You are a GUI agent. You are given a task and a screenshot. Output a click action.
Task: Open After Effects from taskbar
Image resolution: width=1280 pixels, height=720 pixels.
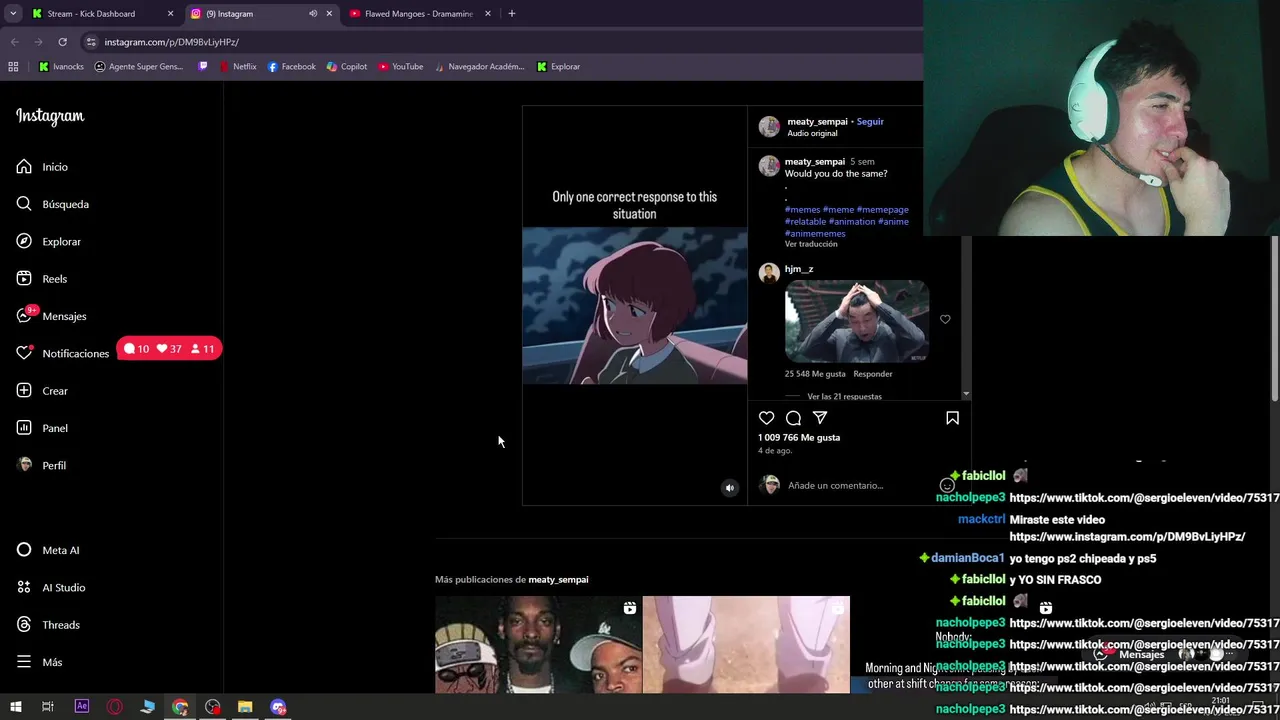(x=82, y=707)
